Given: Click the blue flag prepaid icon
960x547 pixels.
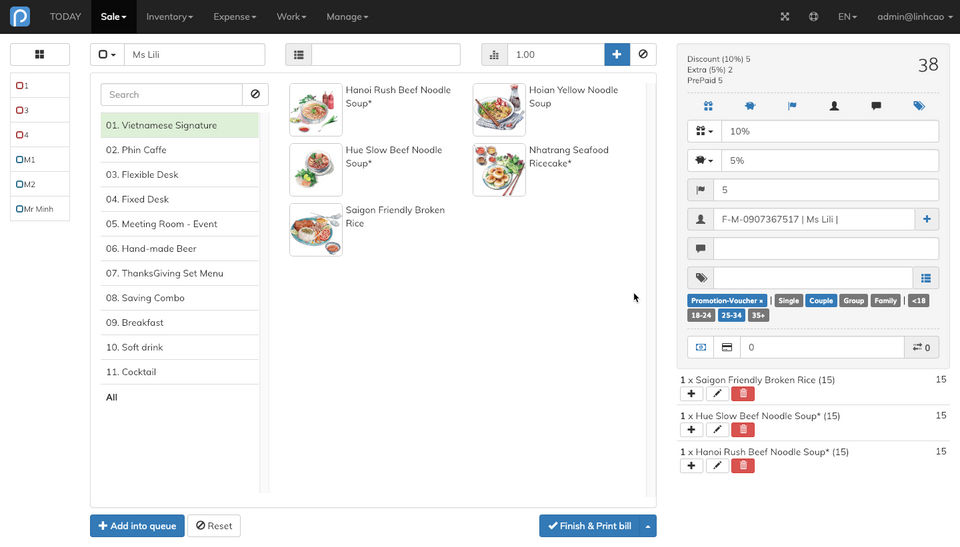Looking at the screenshot, I should (x=792, y=105).
